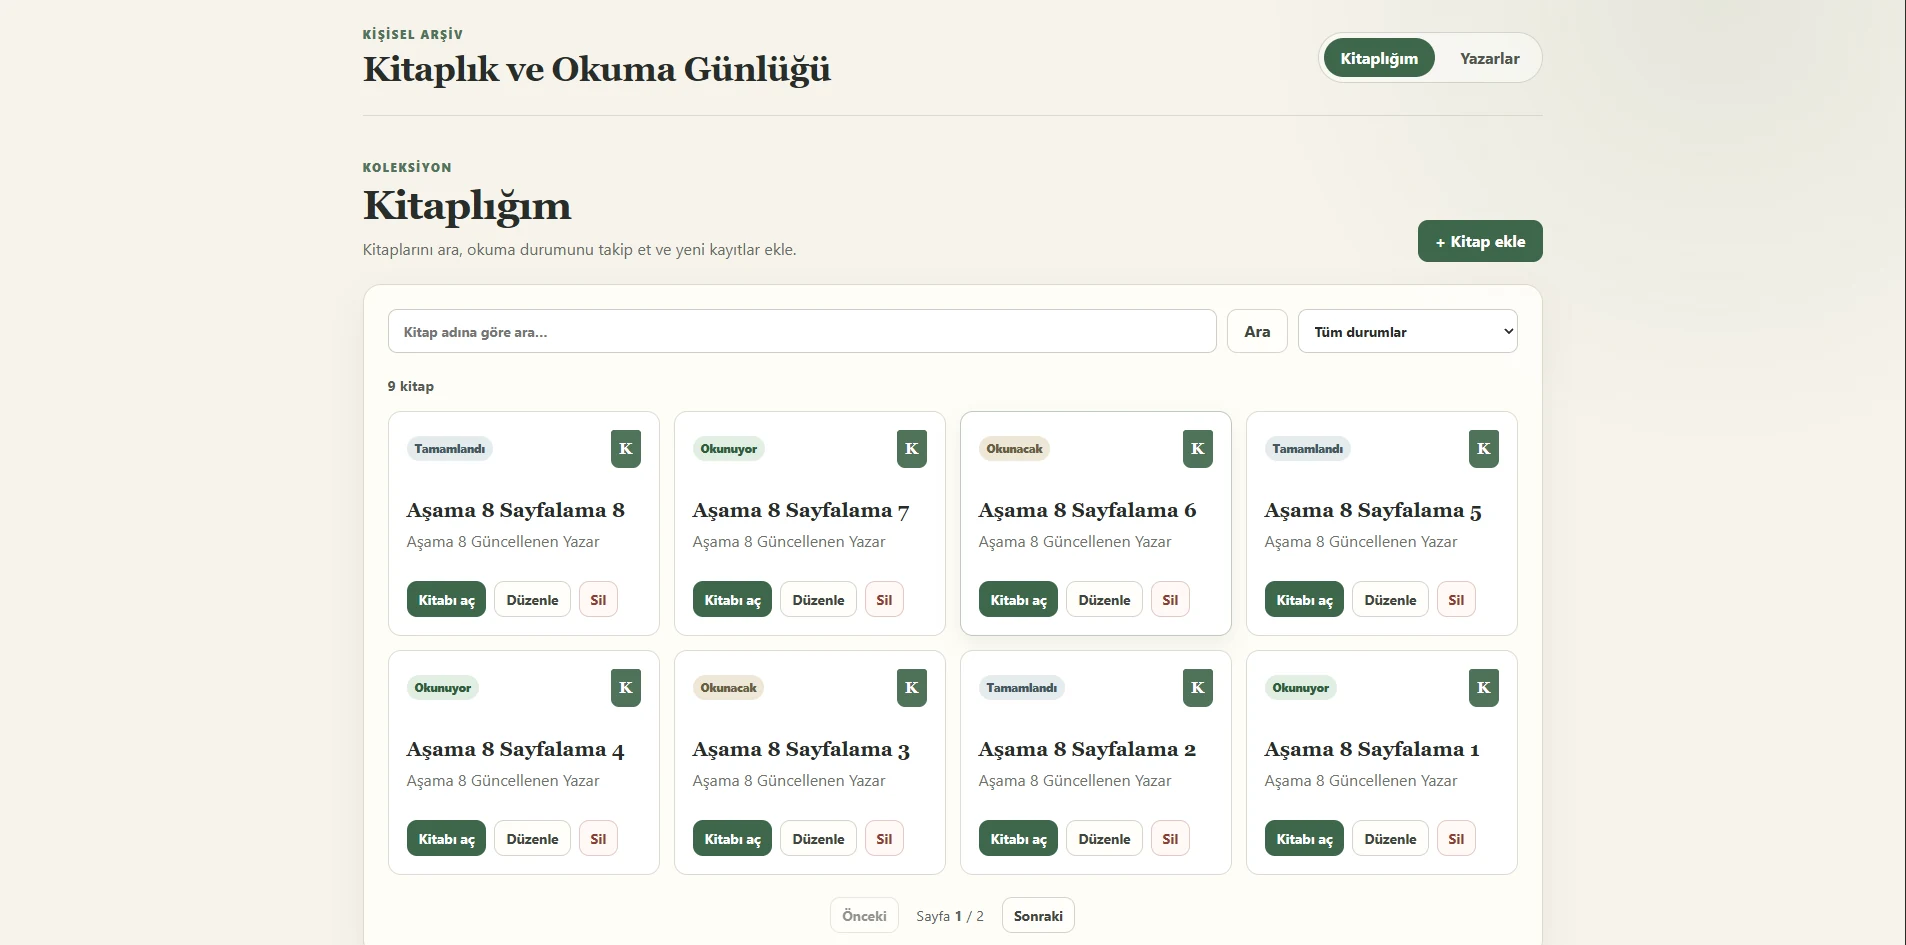Open the book Aşama 8 Sayfalama 1

1304,839
